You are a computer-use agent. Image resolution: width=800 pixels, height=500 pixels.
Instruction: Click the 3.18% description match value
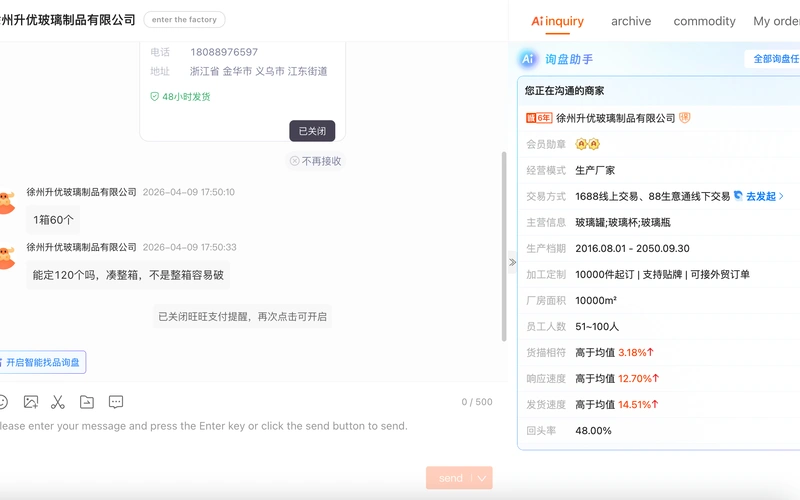coord(636,353)
